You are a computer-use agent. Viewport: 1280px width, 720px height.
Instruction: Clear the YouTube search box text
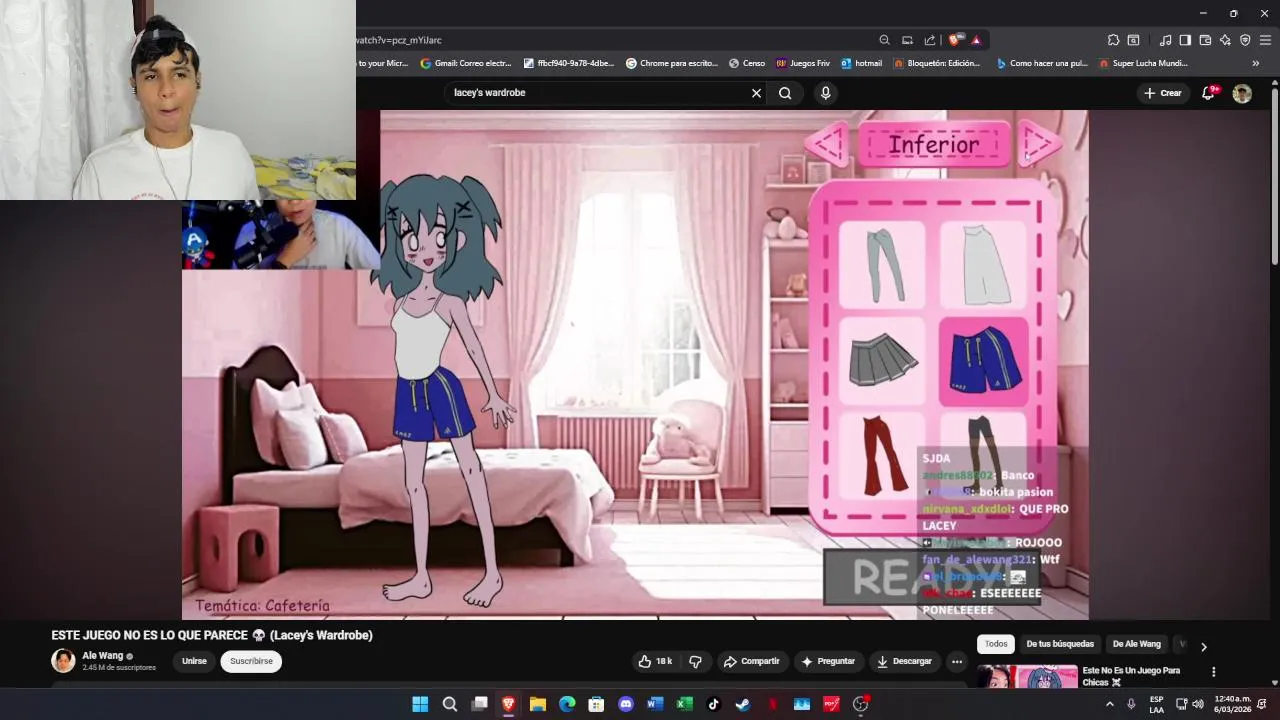(756, 93)
